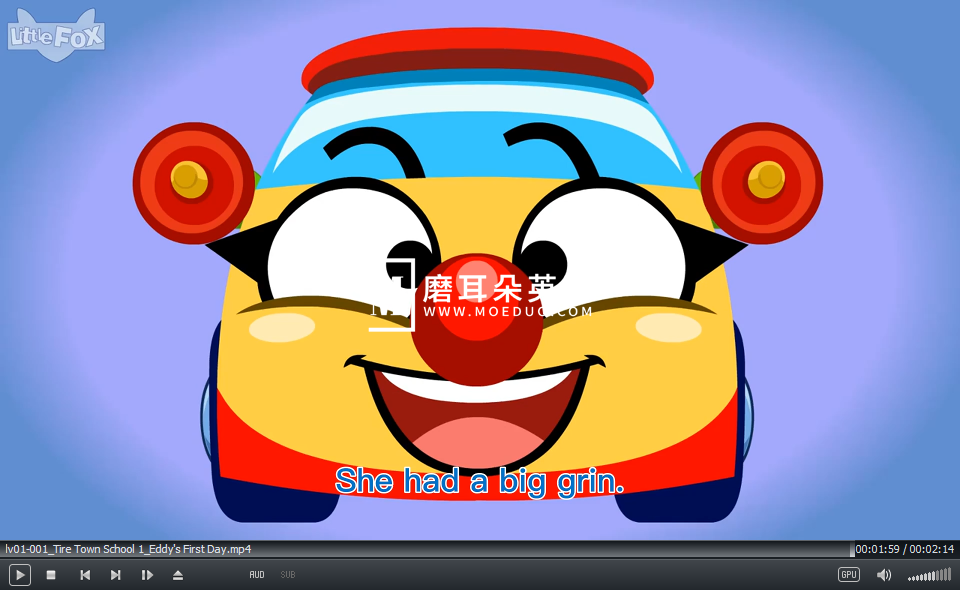Skip to the next file
The width and height of the screenshot is (960, 590).
pos(115,574)
